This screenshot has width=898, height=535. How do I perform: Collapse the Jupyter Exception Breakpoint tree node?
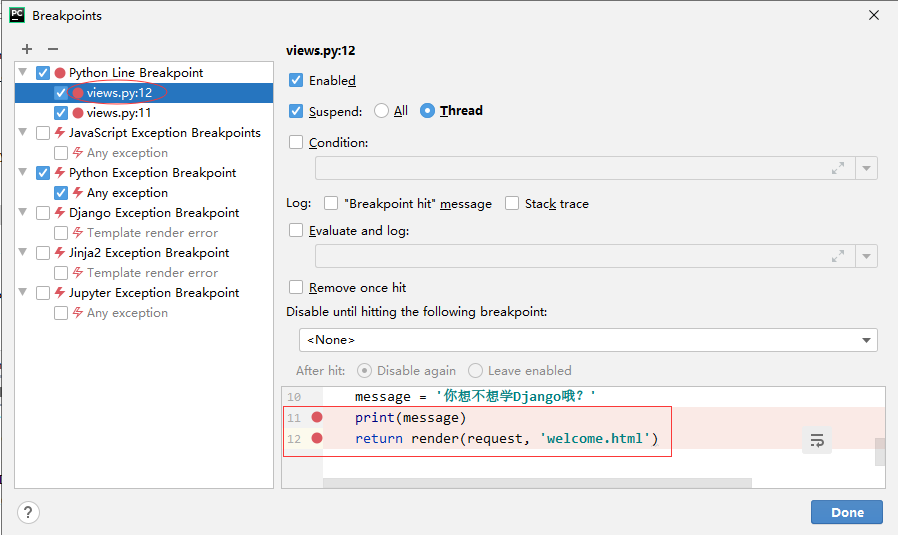[x=23, y=292]
